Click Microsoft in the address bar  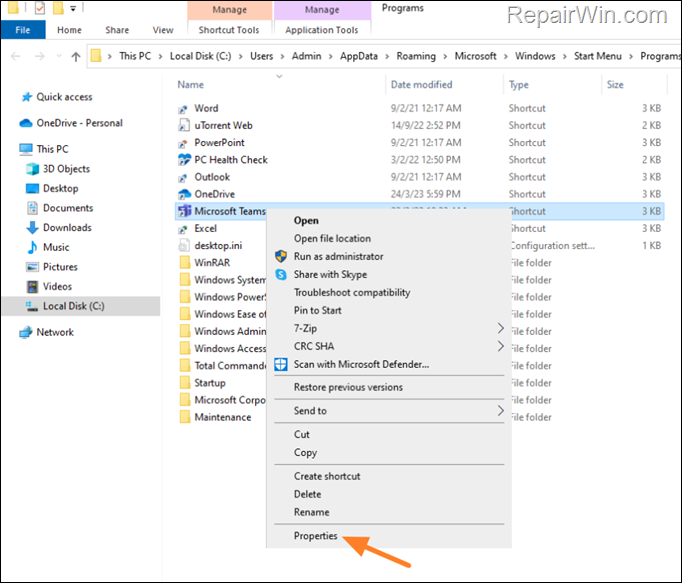[x=475, y=57]
